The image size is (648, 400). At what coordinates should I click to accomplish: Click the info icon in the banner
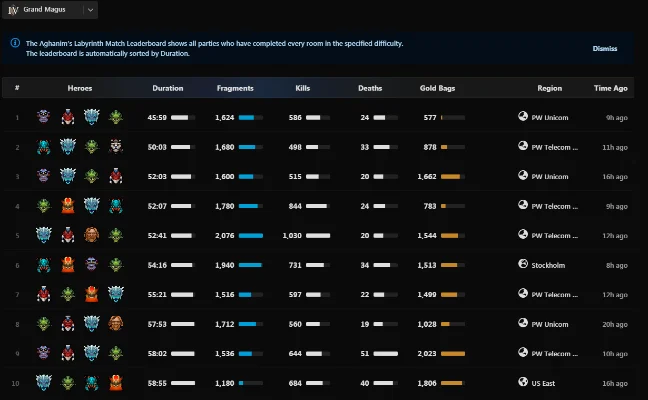[15, 43]
